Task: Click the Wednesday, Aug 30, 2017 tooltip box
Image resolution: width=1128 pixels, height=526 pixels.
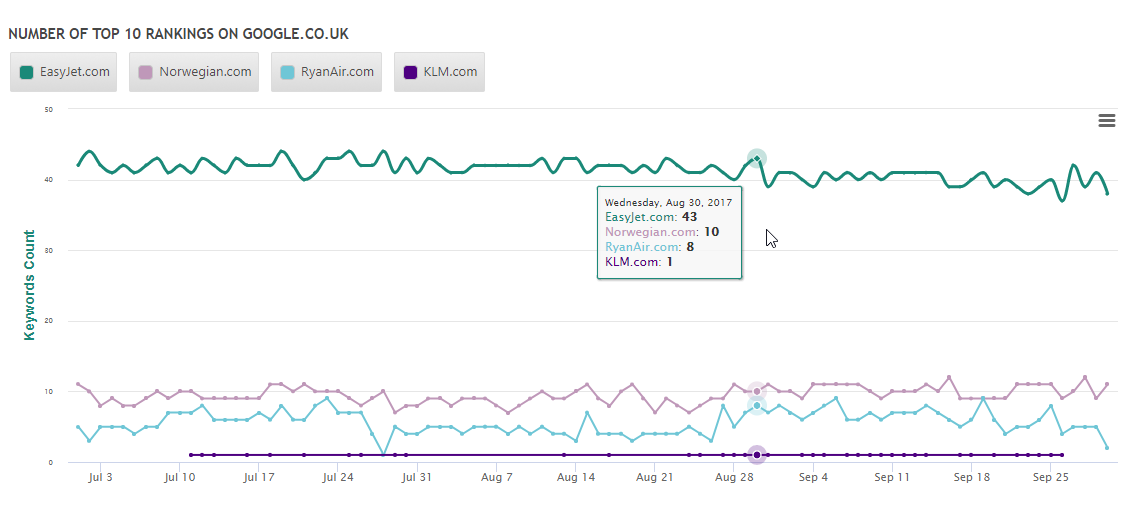Action: point(669,232)
